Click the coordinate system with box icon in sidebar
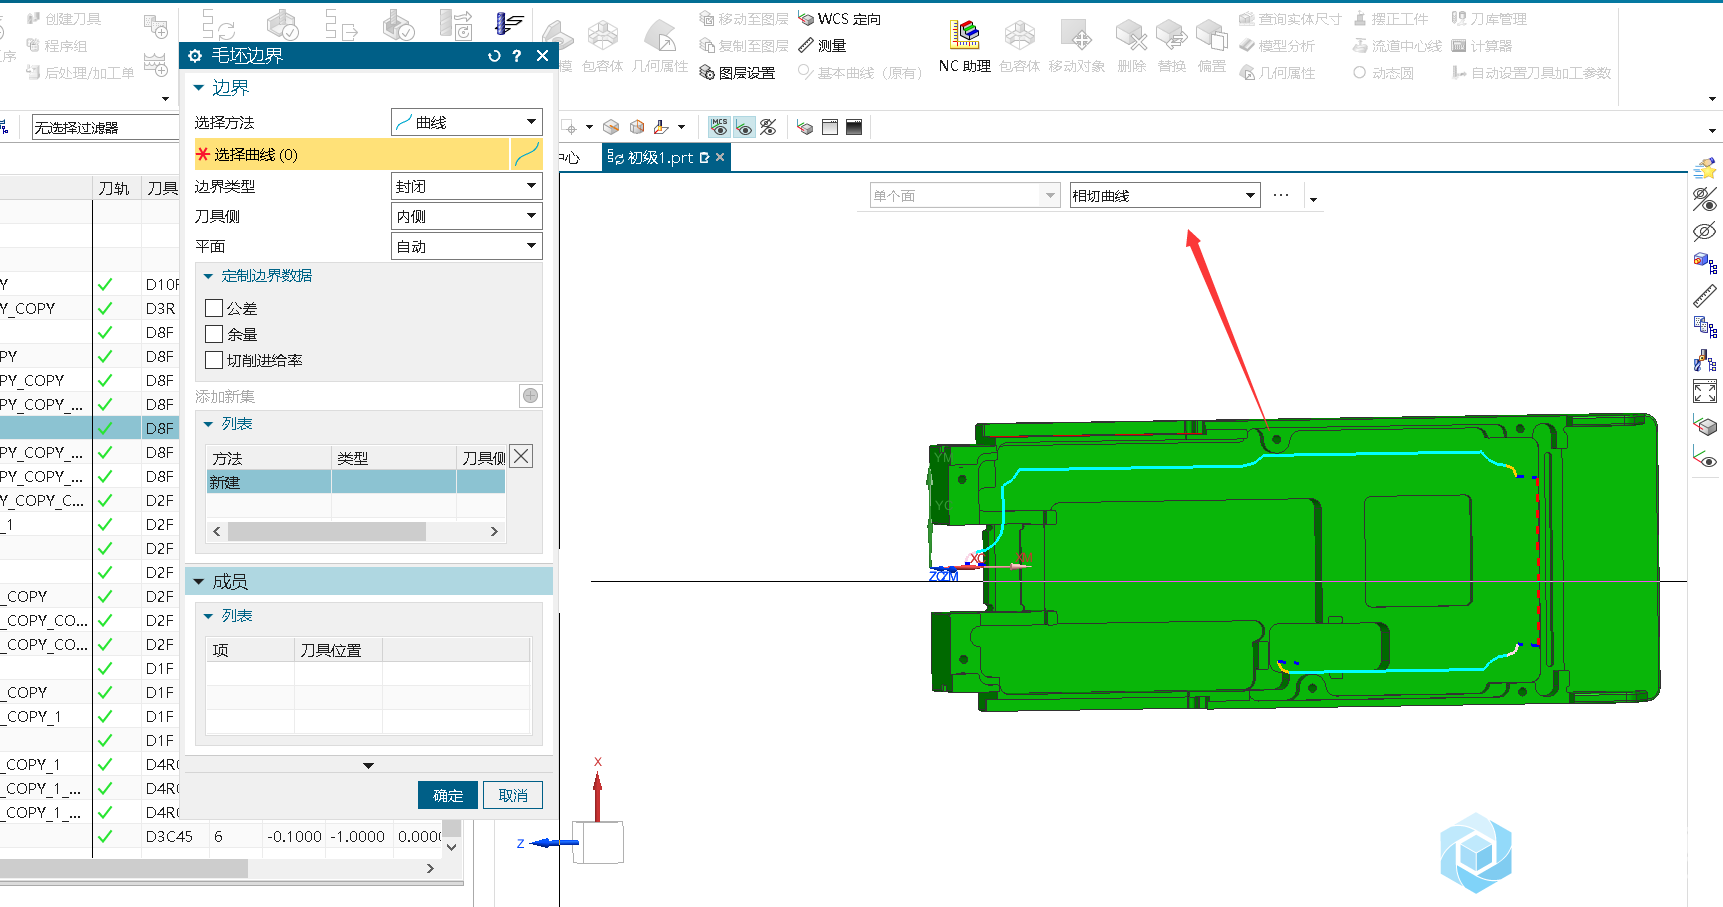 pos(1705,424)
